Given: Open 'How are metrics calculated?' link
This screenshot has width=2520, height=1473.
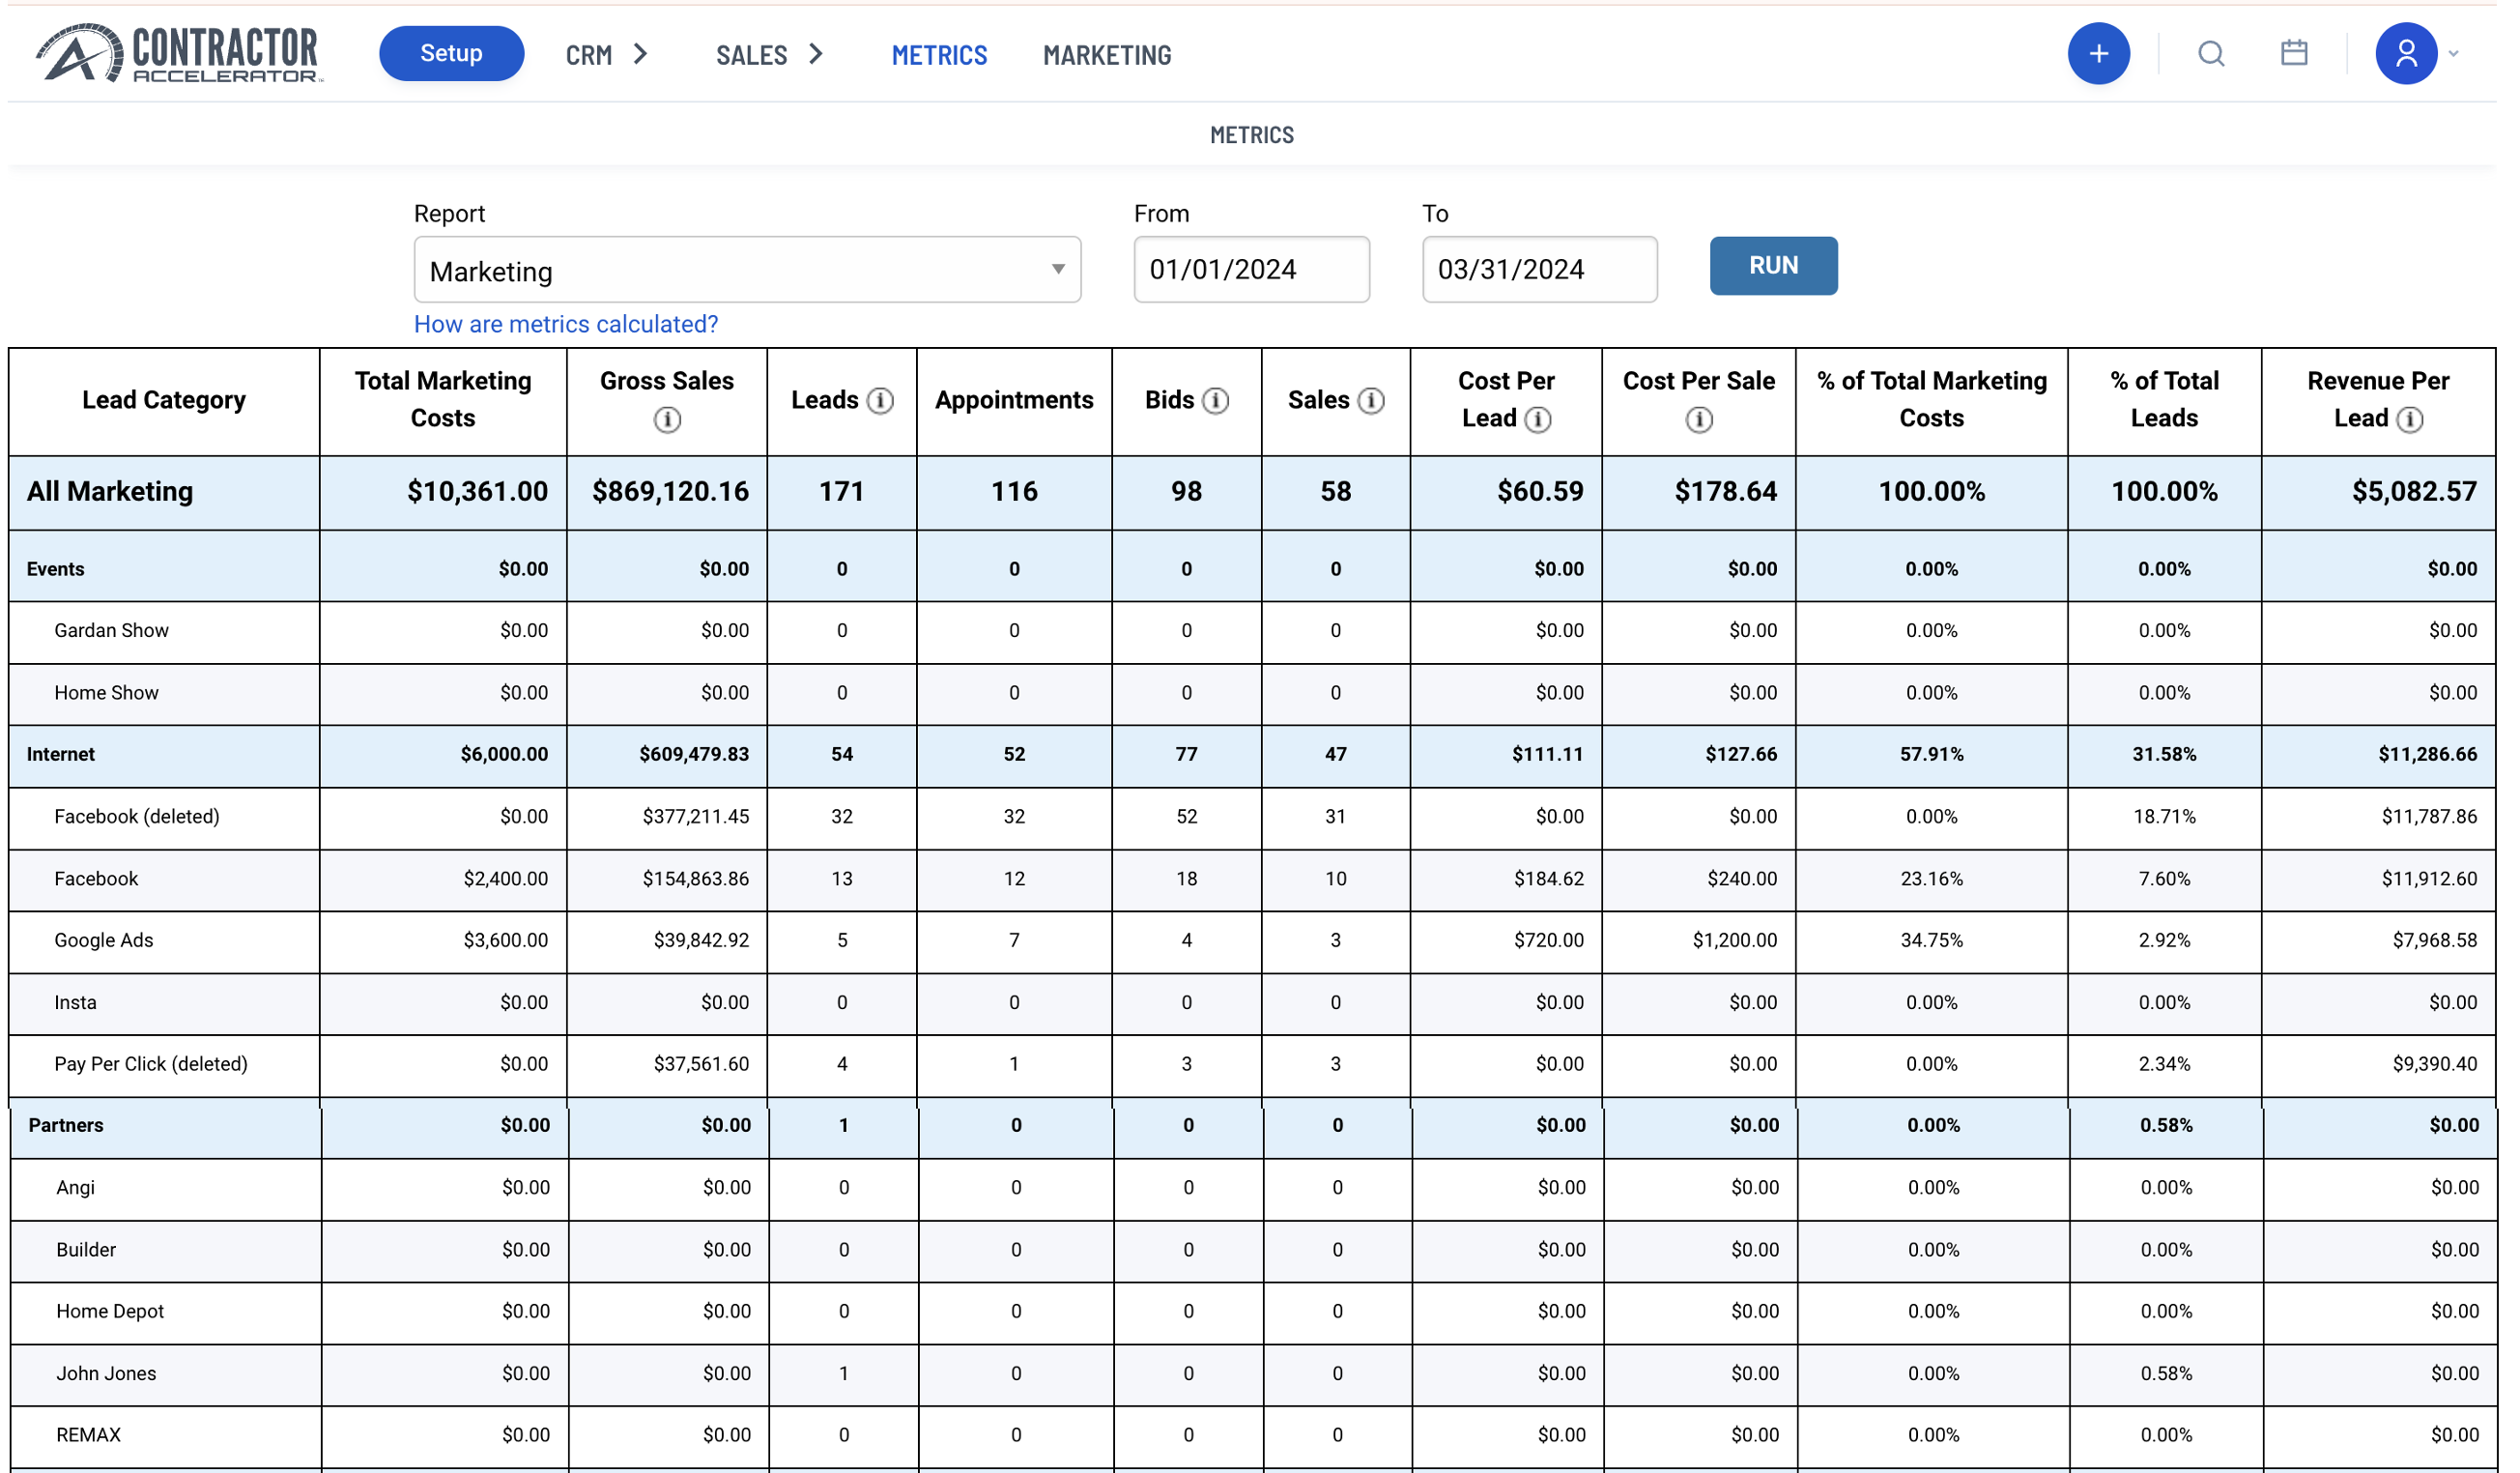Looking at the screenshot, I should (x=566, y=324).
